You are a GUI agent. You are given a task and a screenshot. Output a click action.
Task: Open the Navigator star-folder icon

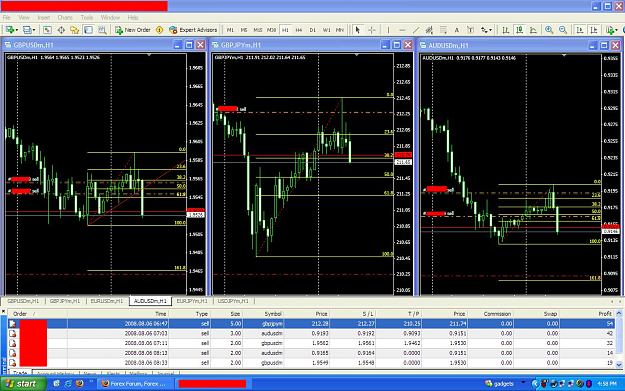point(75,30)
